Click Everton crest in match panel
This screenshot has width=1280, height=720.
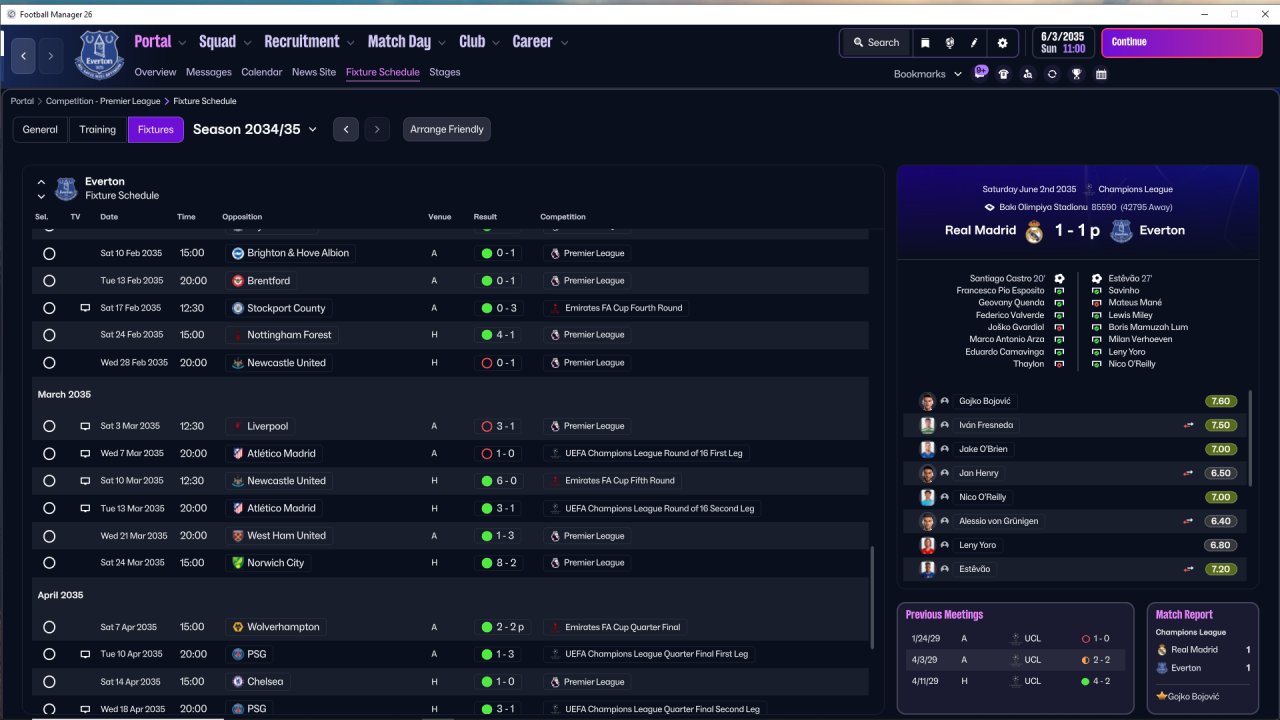1121,231
